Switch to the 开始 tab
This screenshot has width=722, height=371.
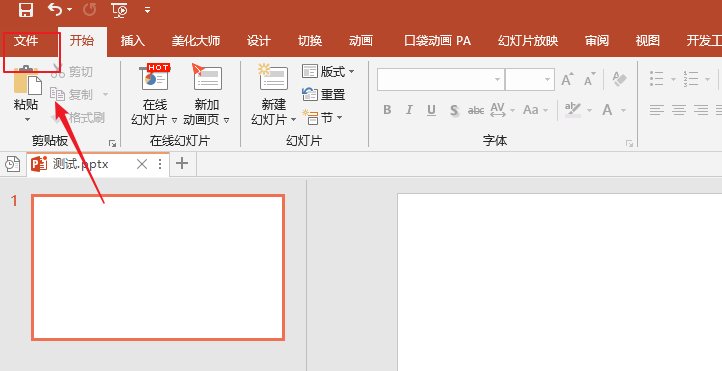pyautogui.click(x=82, y=41)
